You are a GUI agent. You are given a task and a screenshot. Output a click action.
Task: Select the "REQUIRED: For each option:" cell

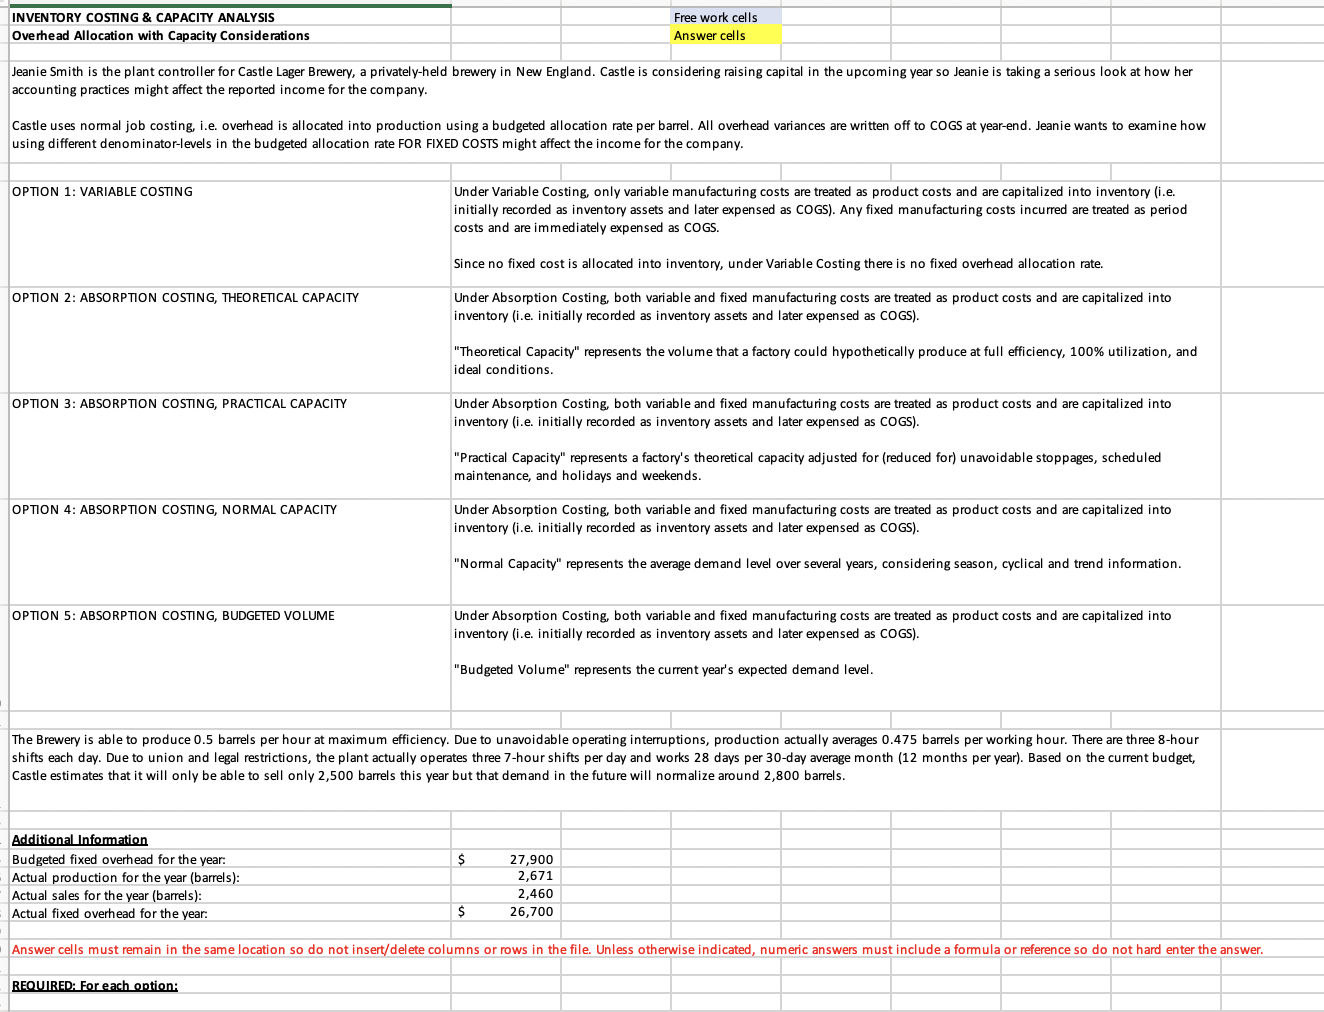[x=94, y=985]
